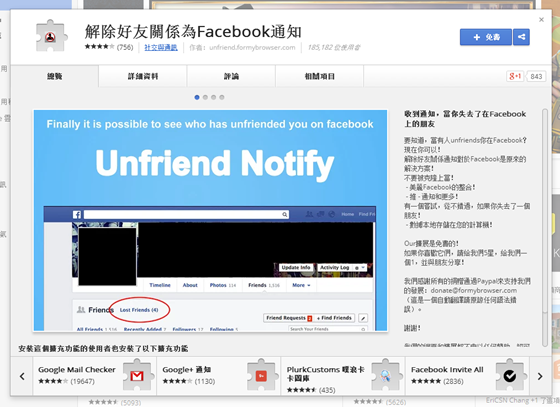
Task: Click the description panel scrollbar
Action: point(545,227)
